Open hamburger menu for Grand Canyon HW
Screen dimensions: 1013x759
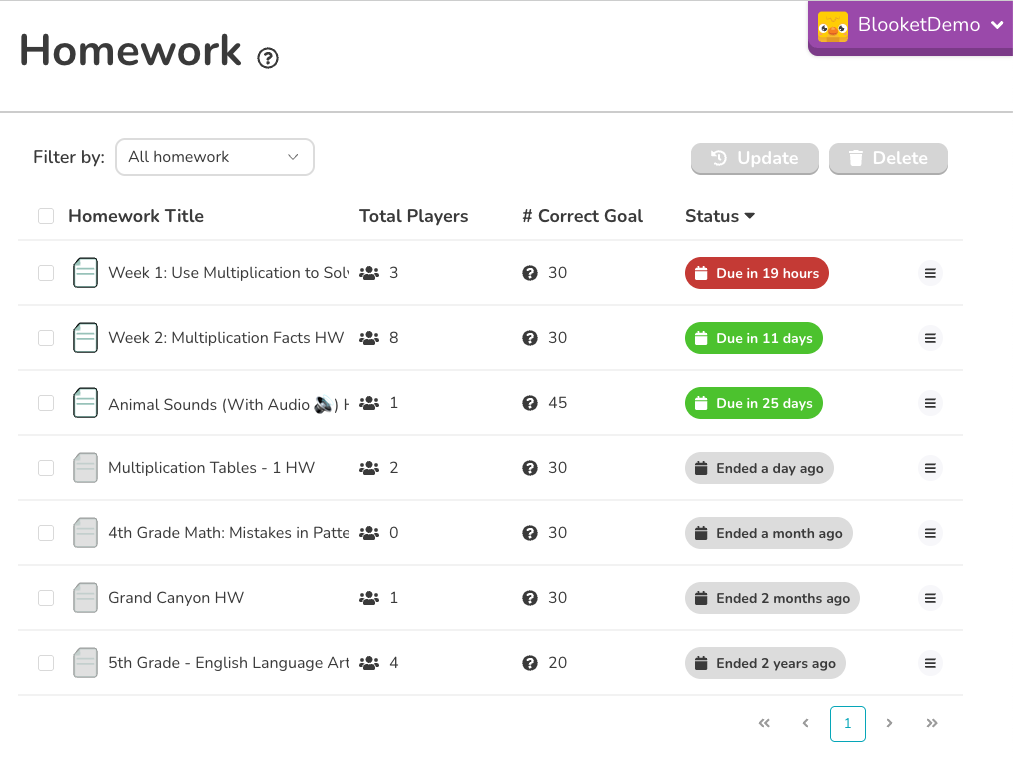pos(930,598)
